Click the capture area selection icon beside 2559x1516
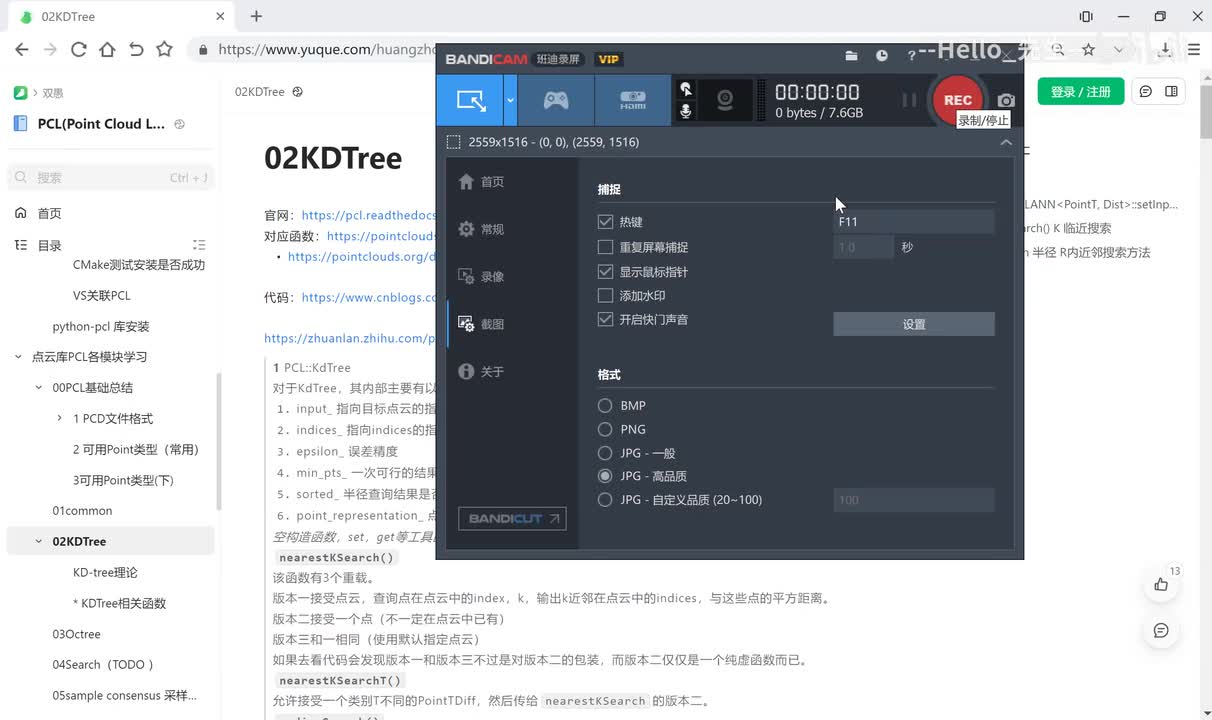Viewport: 1212px width, 720px height. 453,142
